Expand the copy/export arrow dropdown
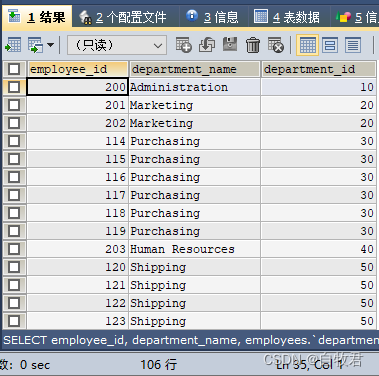379x376 pixels. [51, 45]
